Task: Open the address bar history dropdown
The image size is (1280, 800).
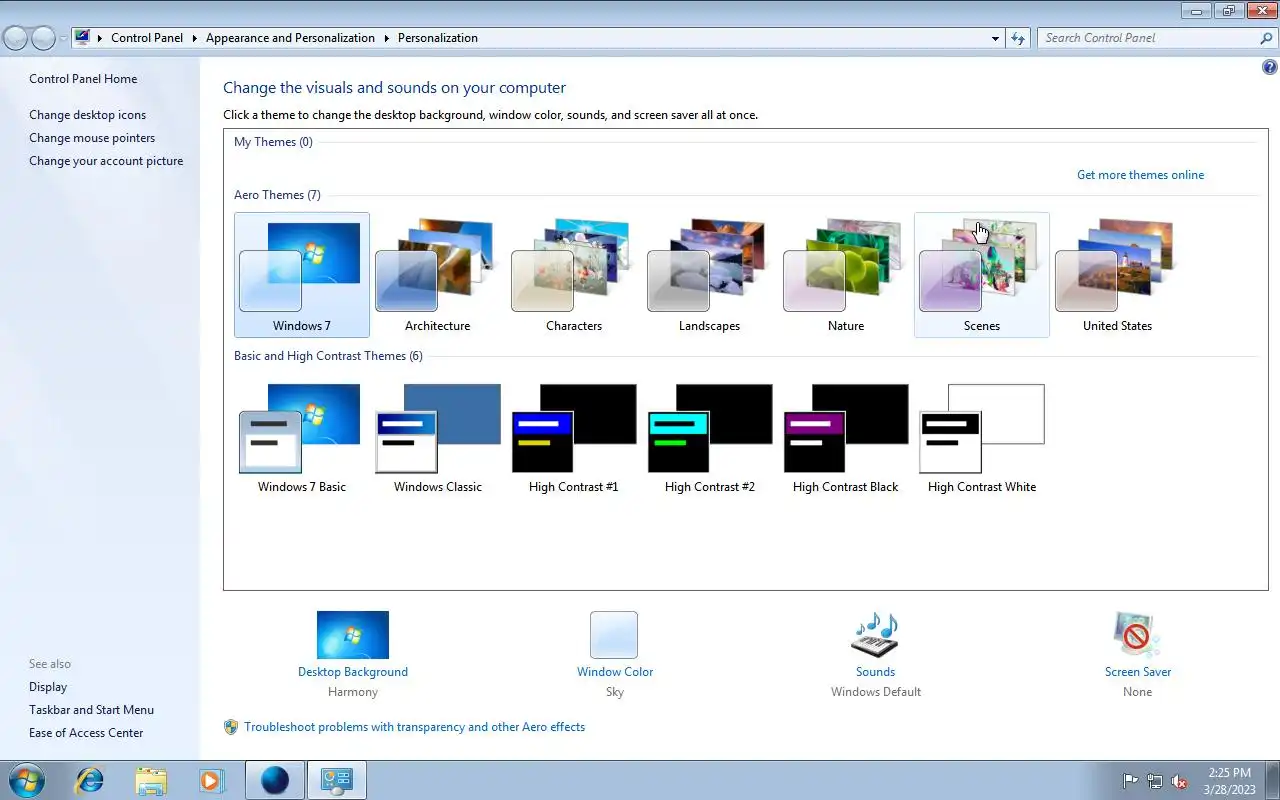Action: [995, 38]
